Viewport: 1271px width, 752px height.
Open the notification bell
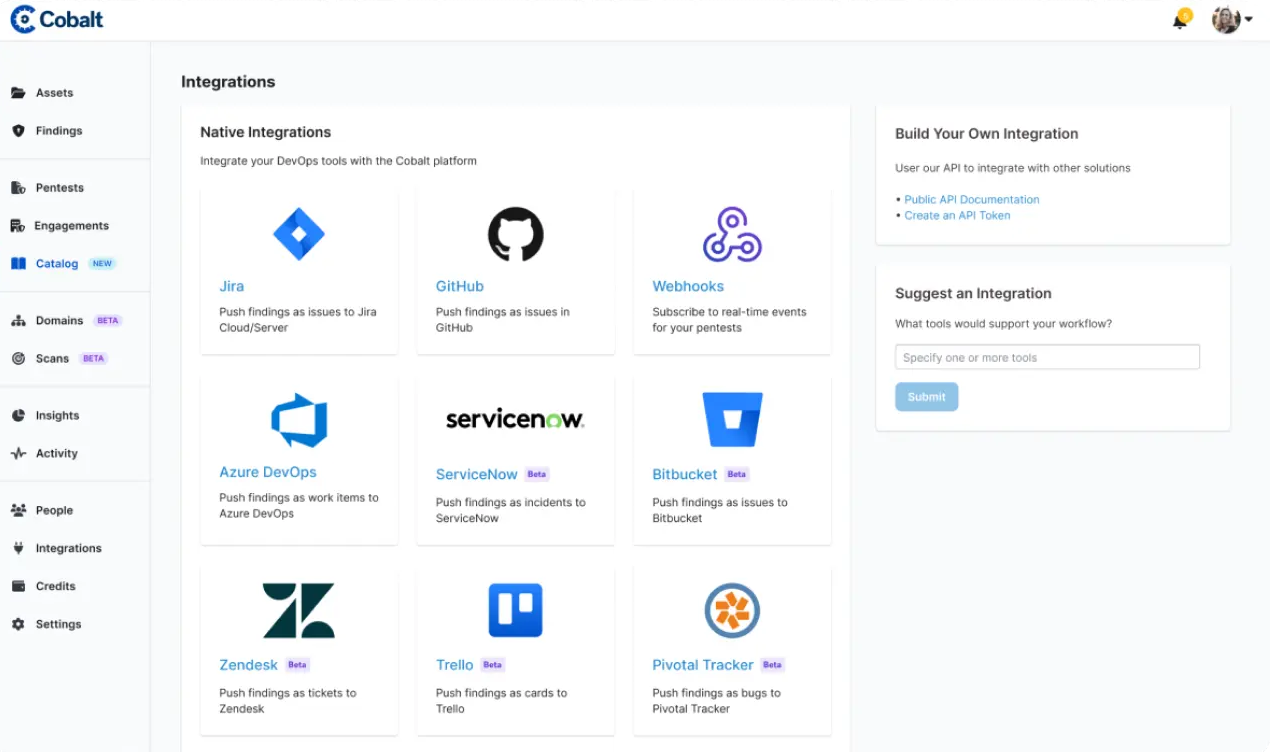1181,18
